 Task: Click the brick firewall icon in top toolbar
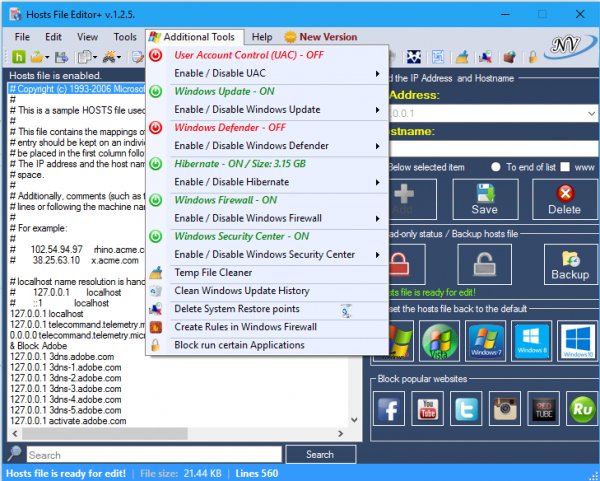[509, 57]
